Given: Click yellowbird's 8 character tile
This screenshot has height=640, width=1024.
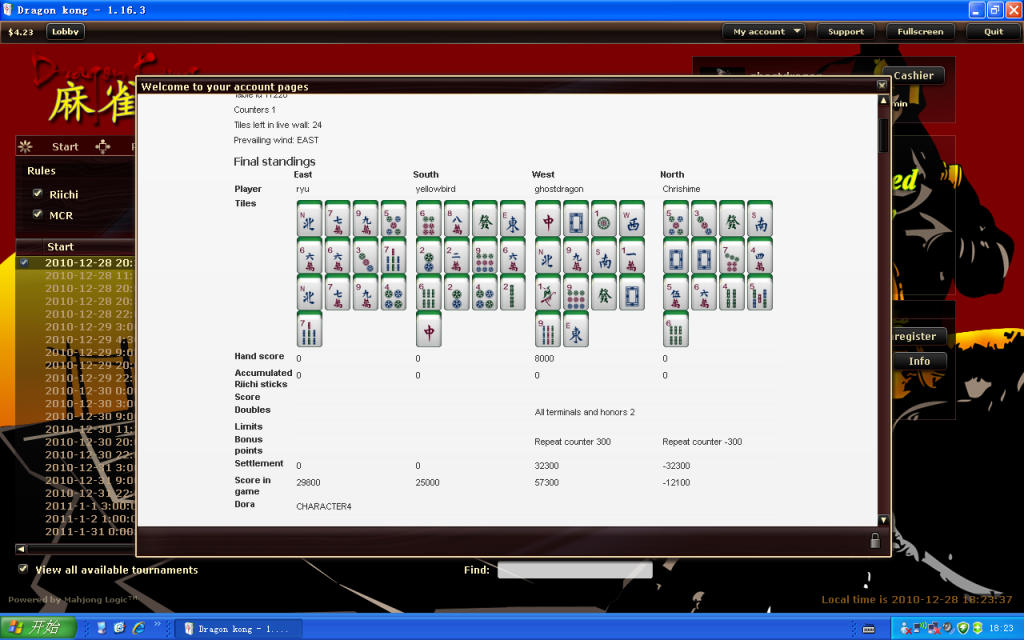Looking at the screenshot, I should click(x=457, y=219).
